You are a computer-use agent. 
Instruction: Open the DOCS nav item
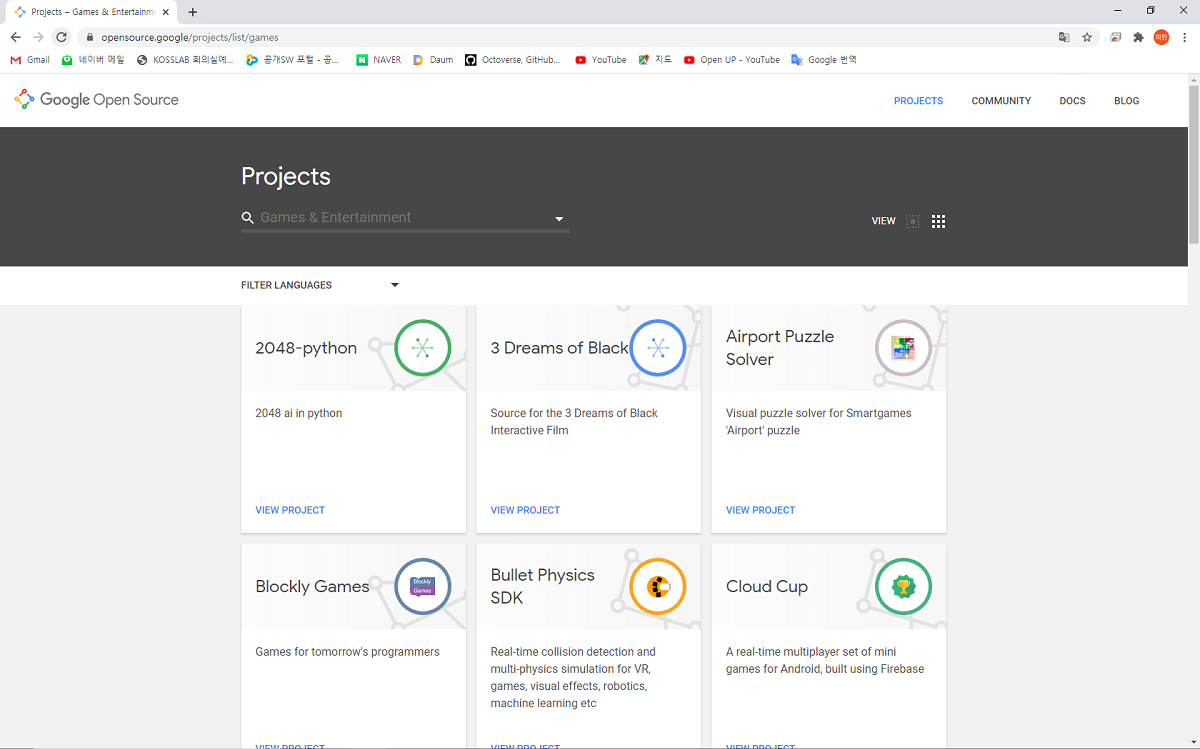(x=1073, y=101)
